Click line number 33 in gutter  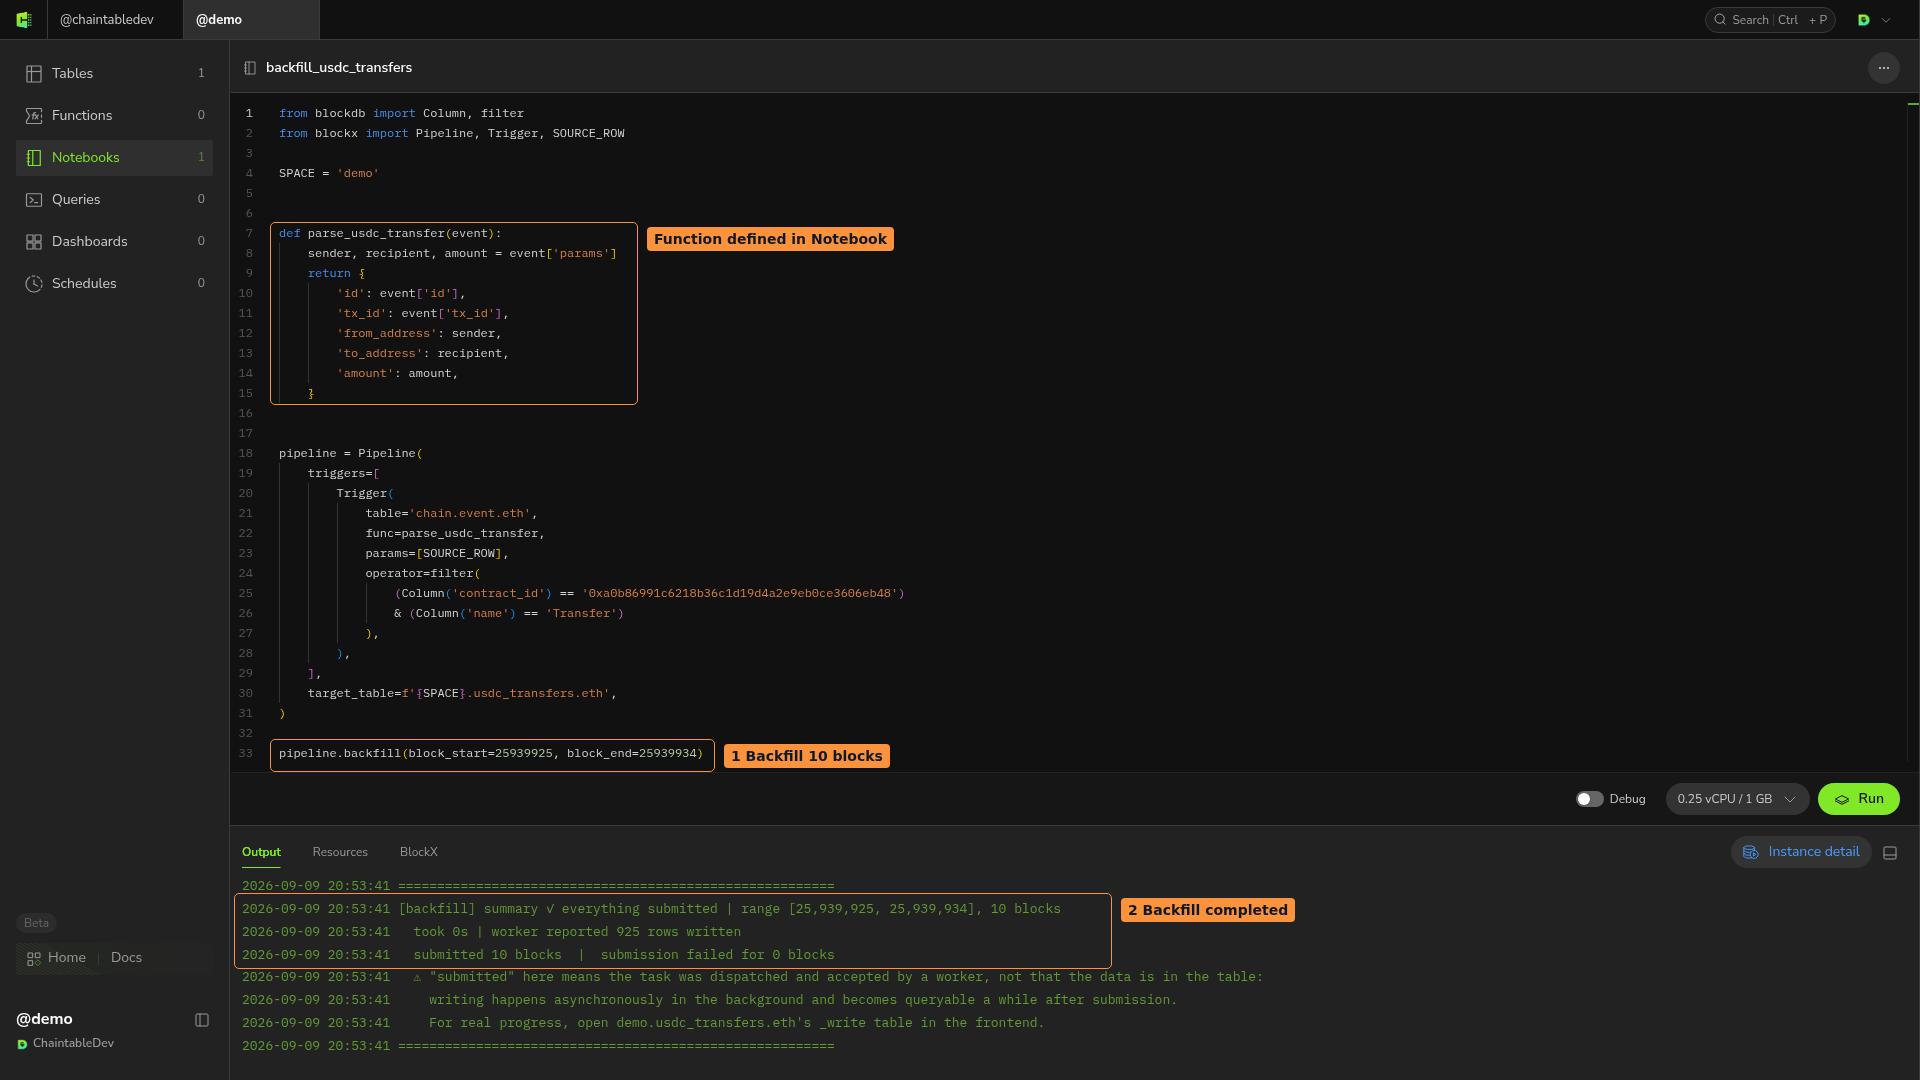(246, 754)
